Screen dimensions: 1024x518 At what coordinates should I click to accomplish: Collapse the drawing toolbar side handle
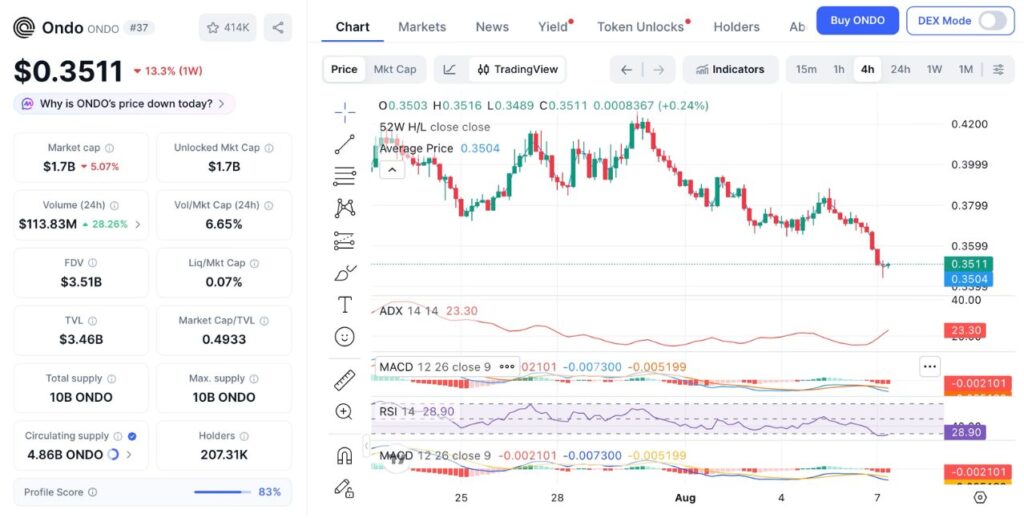pyautogui.click(x=366, y=445)
